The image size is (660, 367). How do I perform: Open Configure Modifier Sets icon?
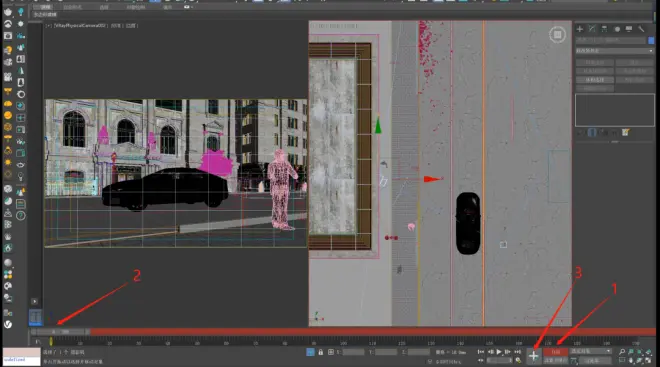click(625, 133)
